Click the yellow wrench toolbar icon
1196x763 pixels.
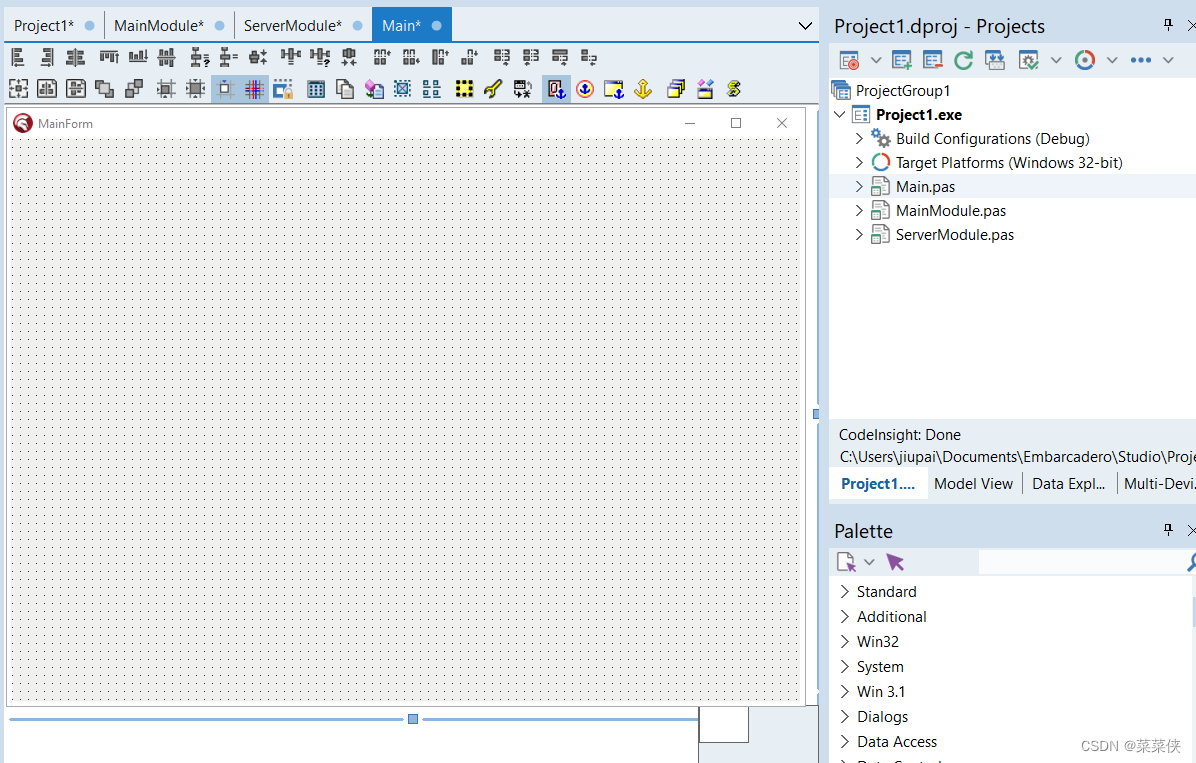pos(493,89)
